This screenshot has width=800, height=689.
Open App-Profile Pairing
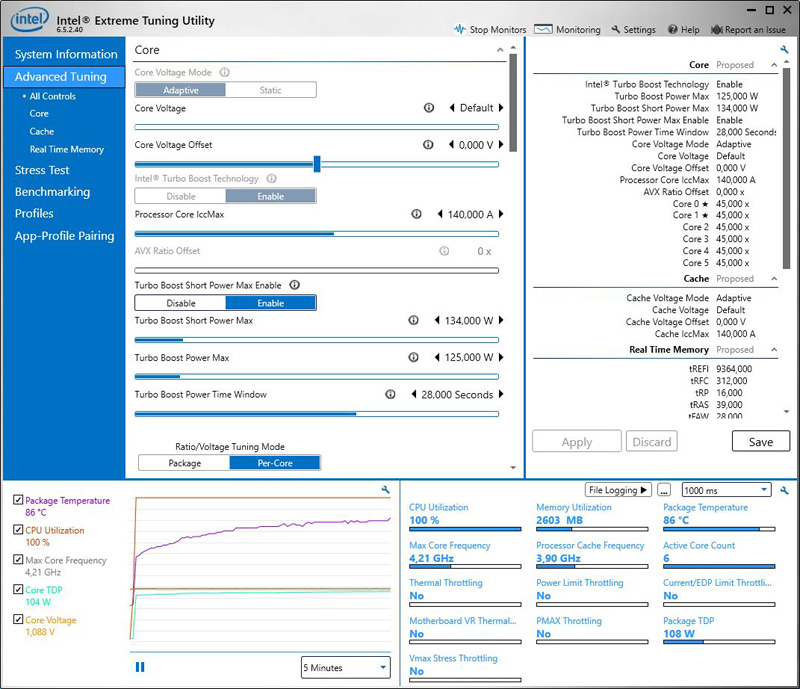click(x=64, y=236)
